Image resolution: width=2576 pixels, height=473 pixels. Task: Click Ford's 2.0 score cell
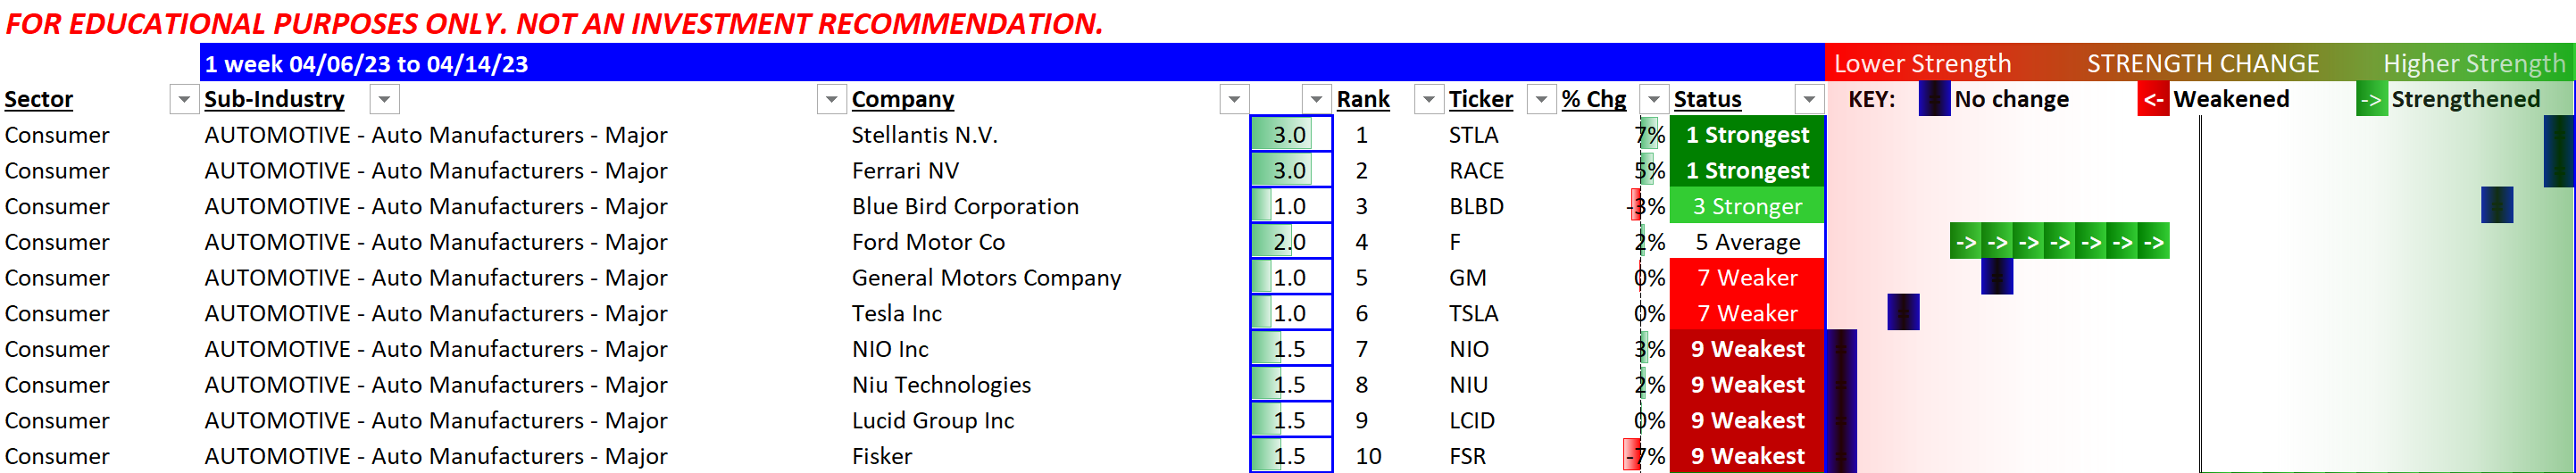(x=1291, y=242)
